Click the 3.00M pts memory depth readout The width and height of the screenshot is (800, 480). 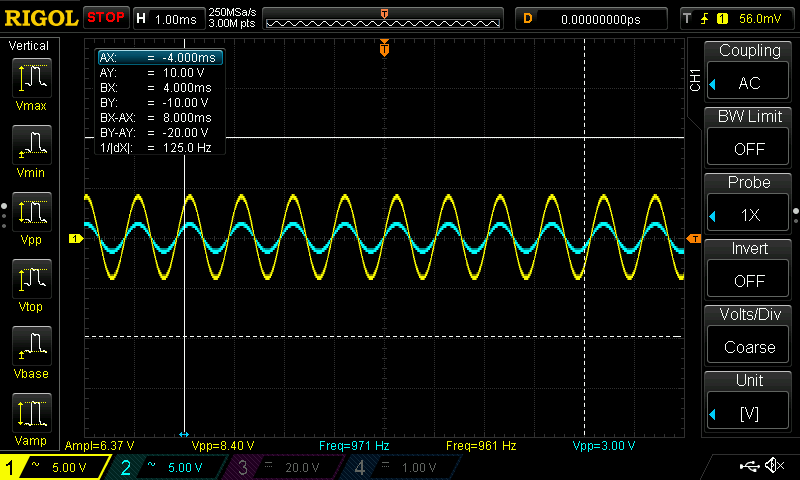[x=232, y=23]
